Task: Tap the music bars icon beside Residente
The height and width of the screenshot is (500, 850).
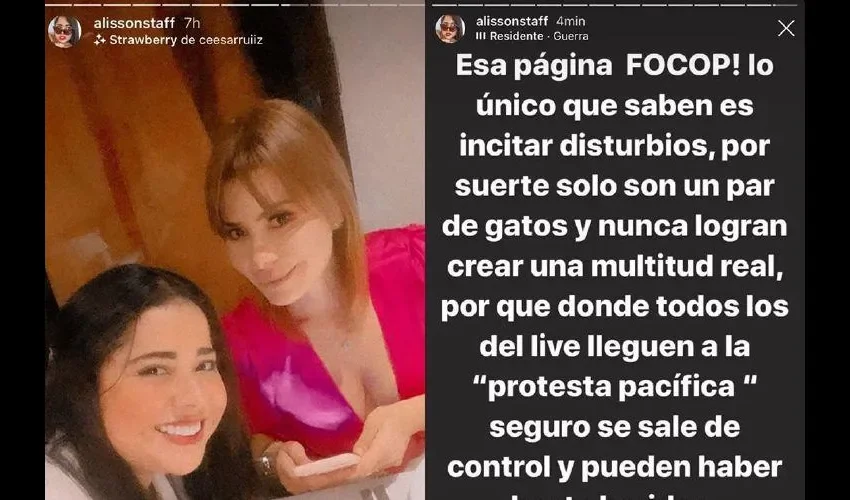Action: (480, 36)
